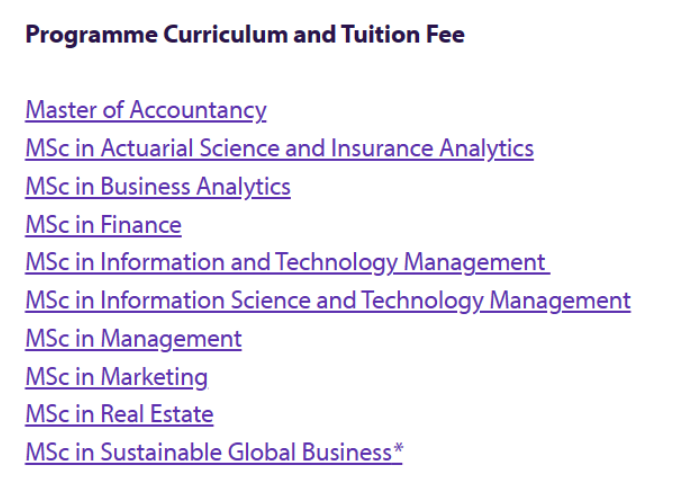Click the word Accountancy in the first link
Image resolution: width=681 pixels, height=504 pixels.
198,110
